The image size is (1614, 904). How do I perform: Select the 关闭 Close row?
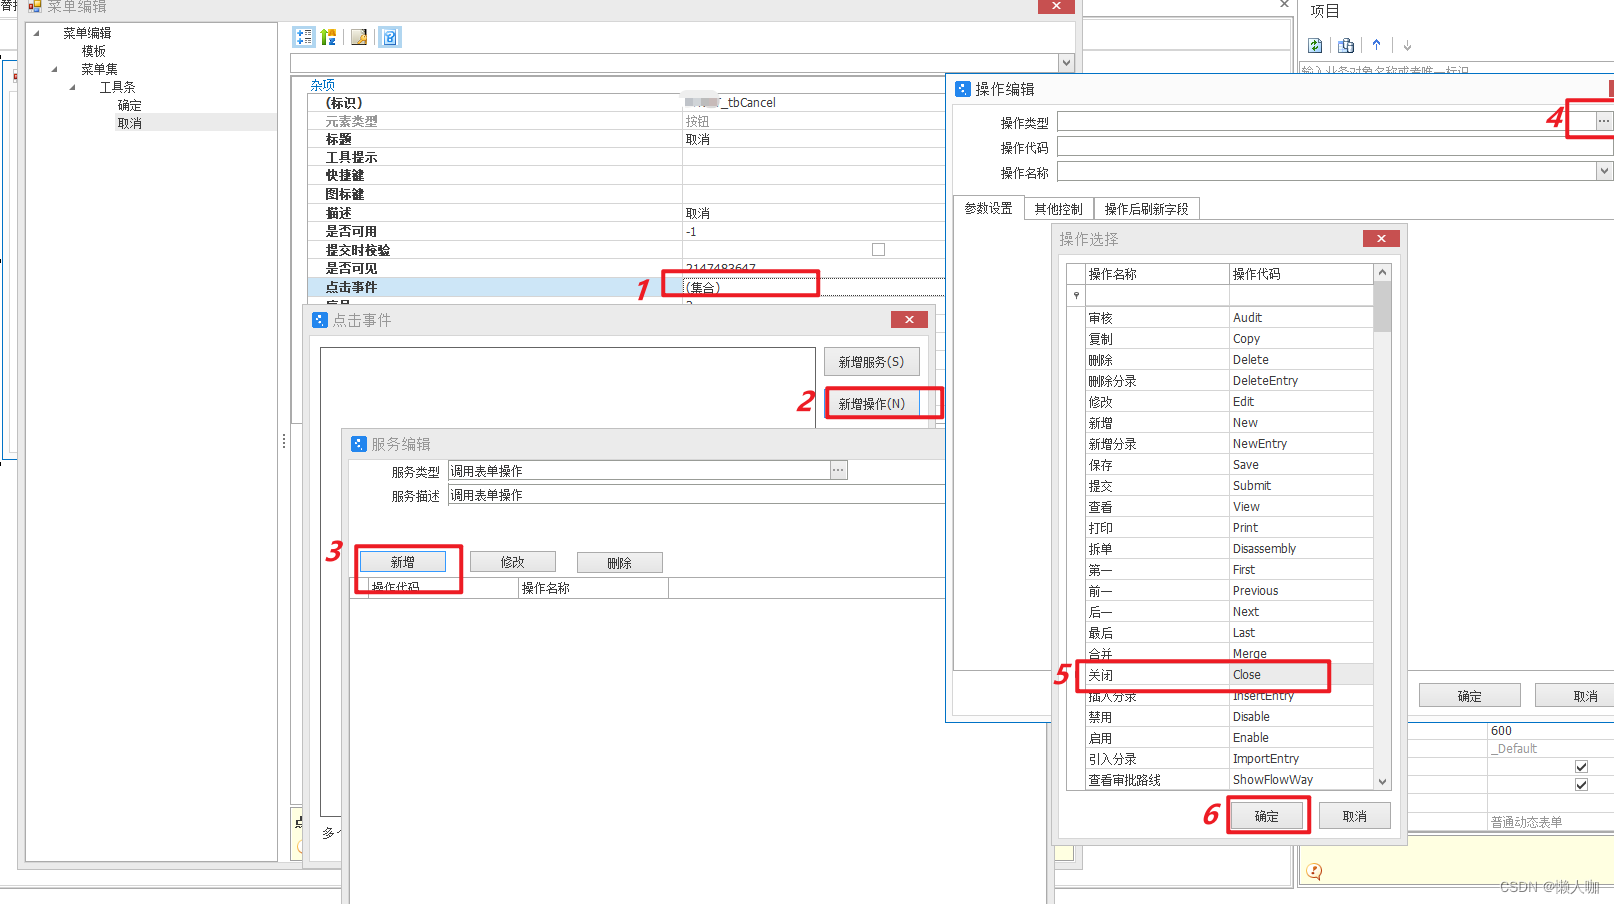tap(1229, 674)
